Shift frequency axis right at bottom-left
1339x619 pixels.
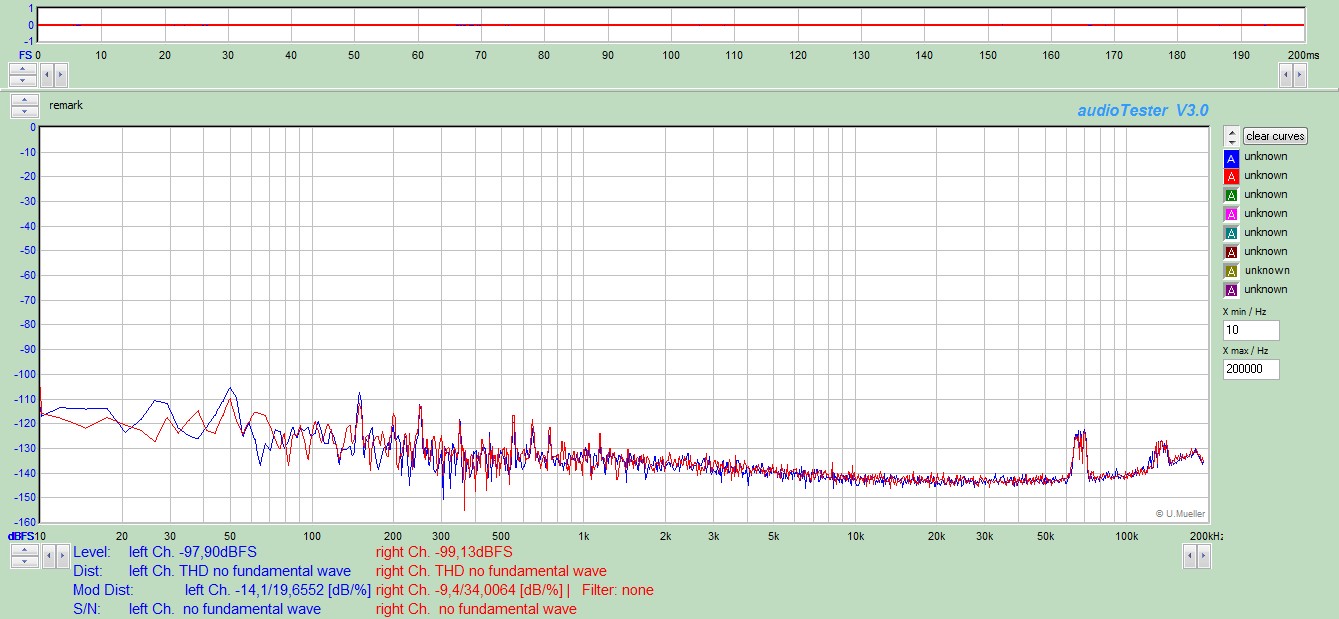pyautogui.click(x=60, y=557)
